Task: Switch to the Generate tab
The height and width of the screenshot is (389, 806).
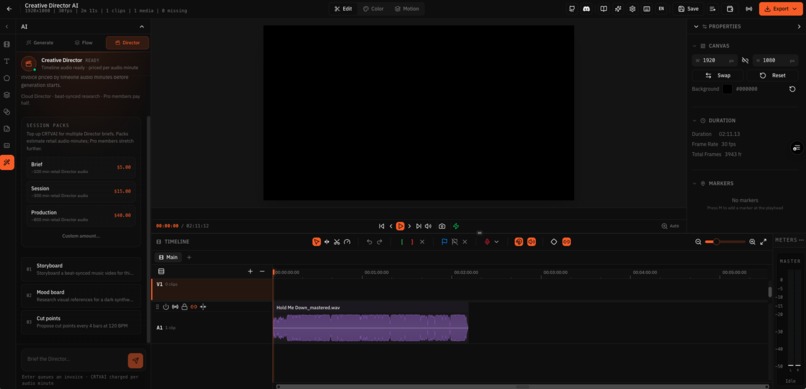Action: (x=40, y=43)
